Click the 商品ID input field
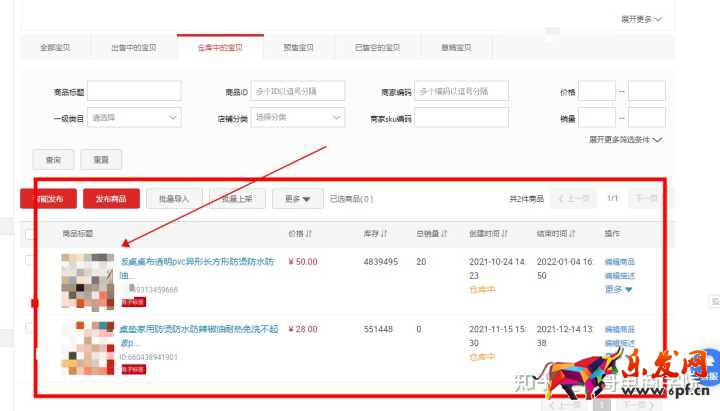 pos(298,92)
